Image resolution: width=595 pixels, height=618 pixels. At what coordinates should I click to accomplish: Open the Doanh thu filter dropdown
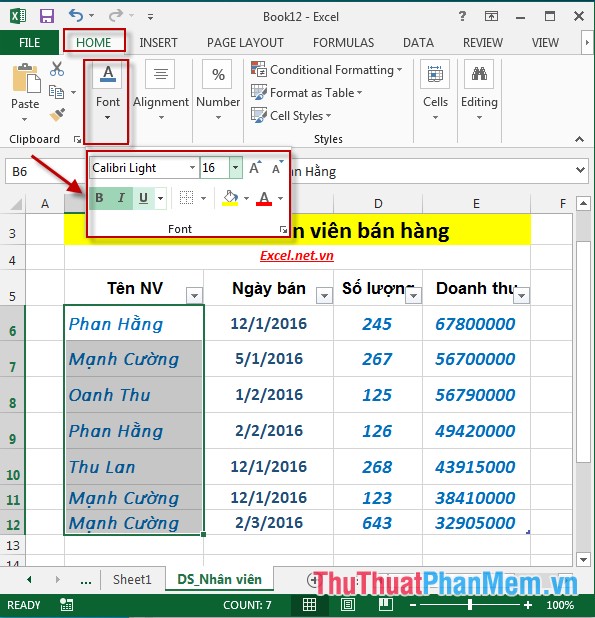pyautogui.click(x=522, y=295)
